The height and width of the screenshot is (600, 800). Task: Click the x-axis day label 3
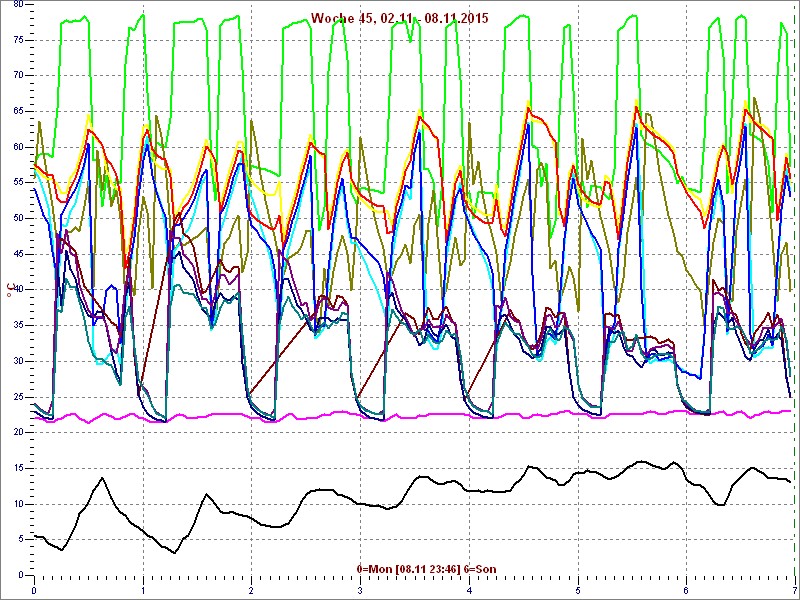(361, 591)
